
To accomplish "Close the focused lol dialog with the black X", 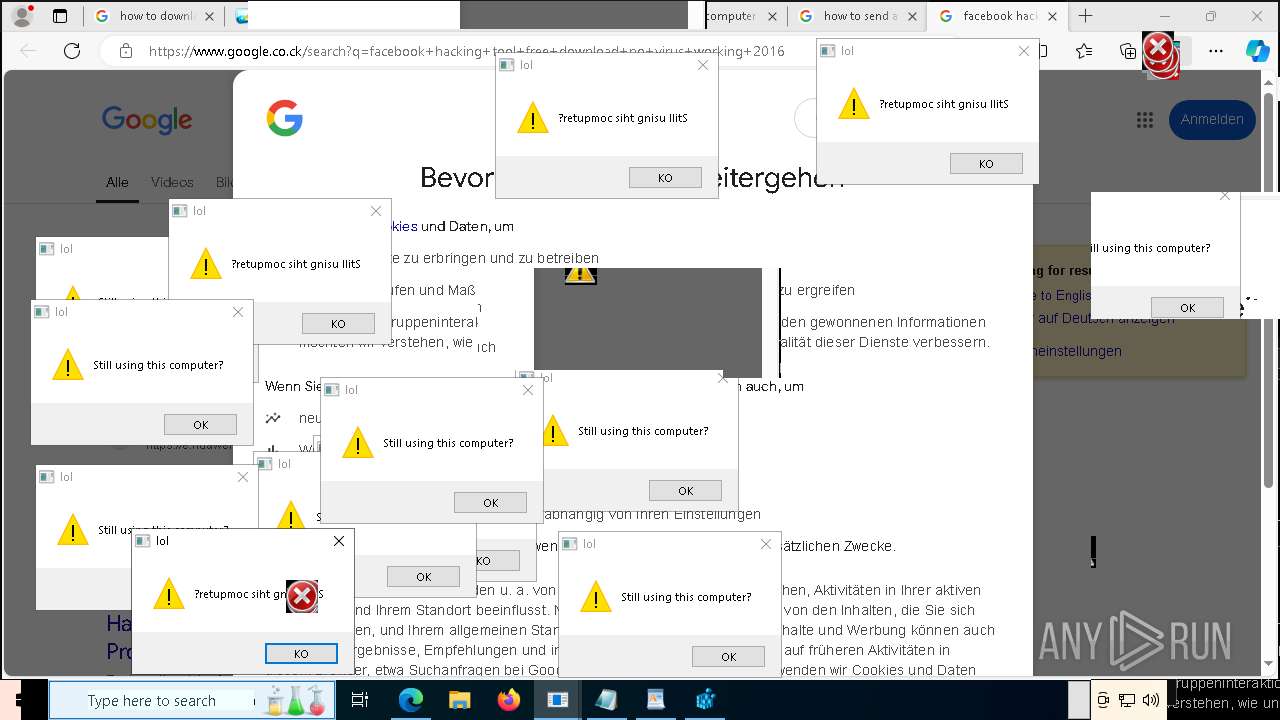I will point(338,541).
